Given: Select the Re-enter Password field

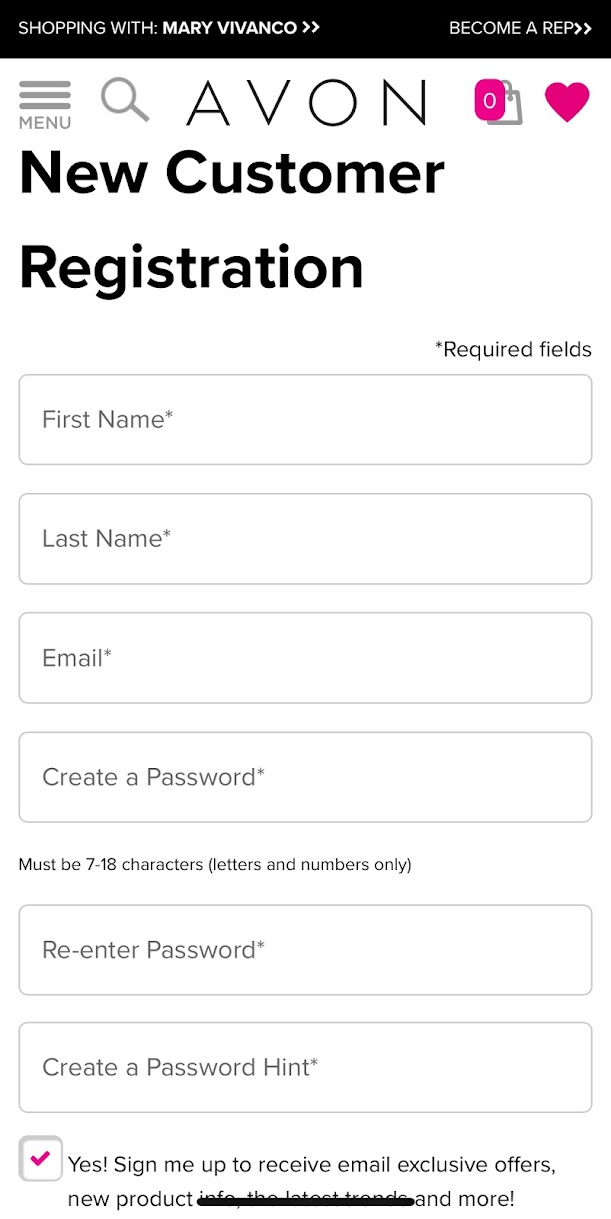Looking at the screenshot, I should (305, 950).
